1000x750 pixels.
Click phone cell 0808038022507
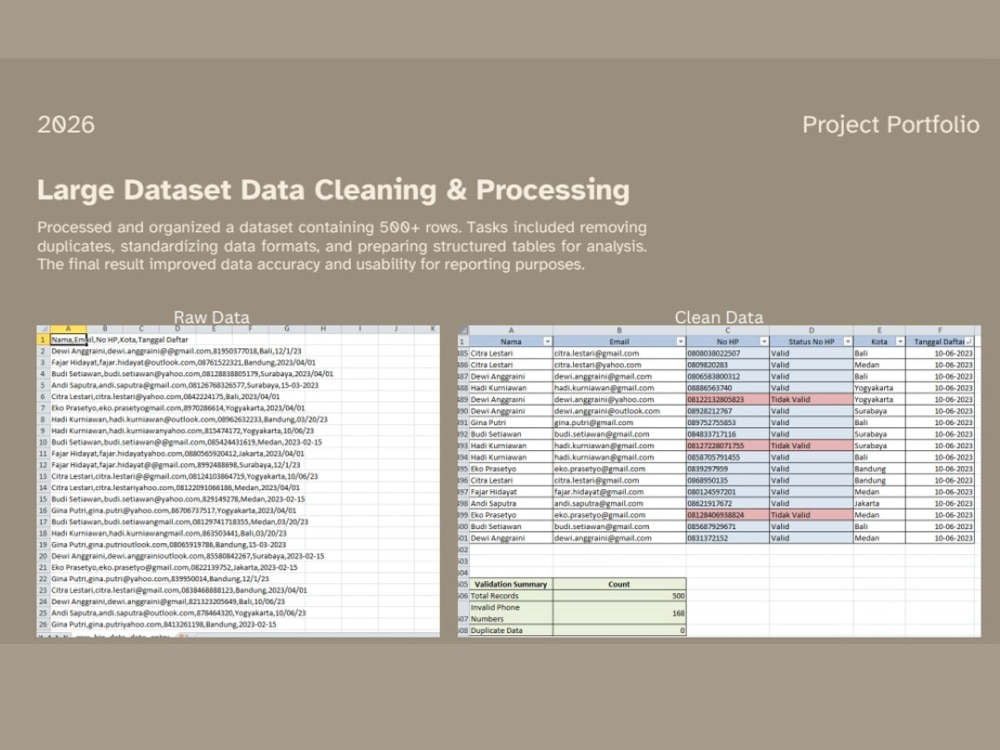(x=728, y=353)
